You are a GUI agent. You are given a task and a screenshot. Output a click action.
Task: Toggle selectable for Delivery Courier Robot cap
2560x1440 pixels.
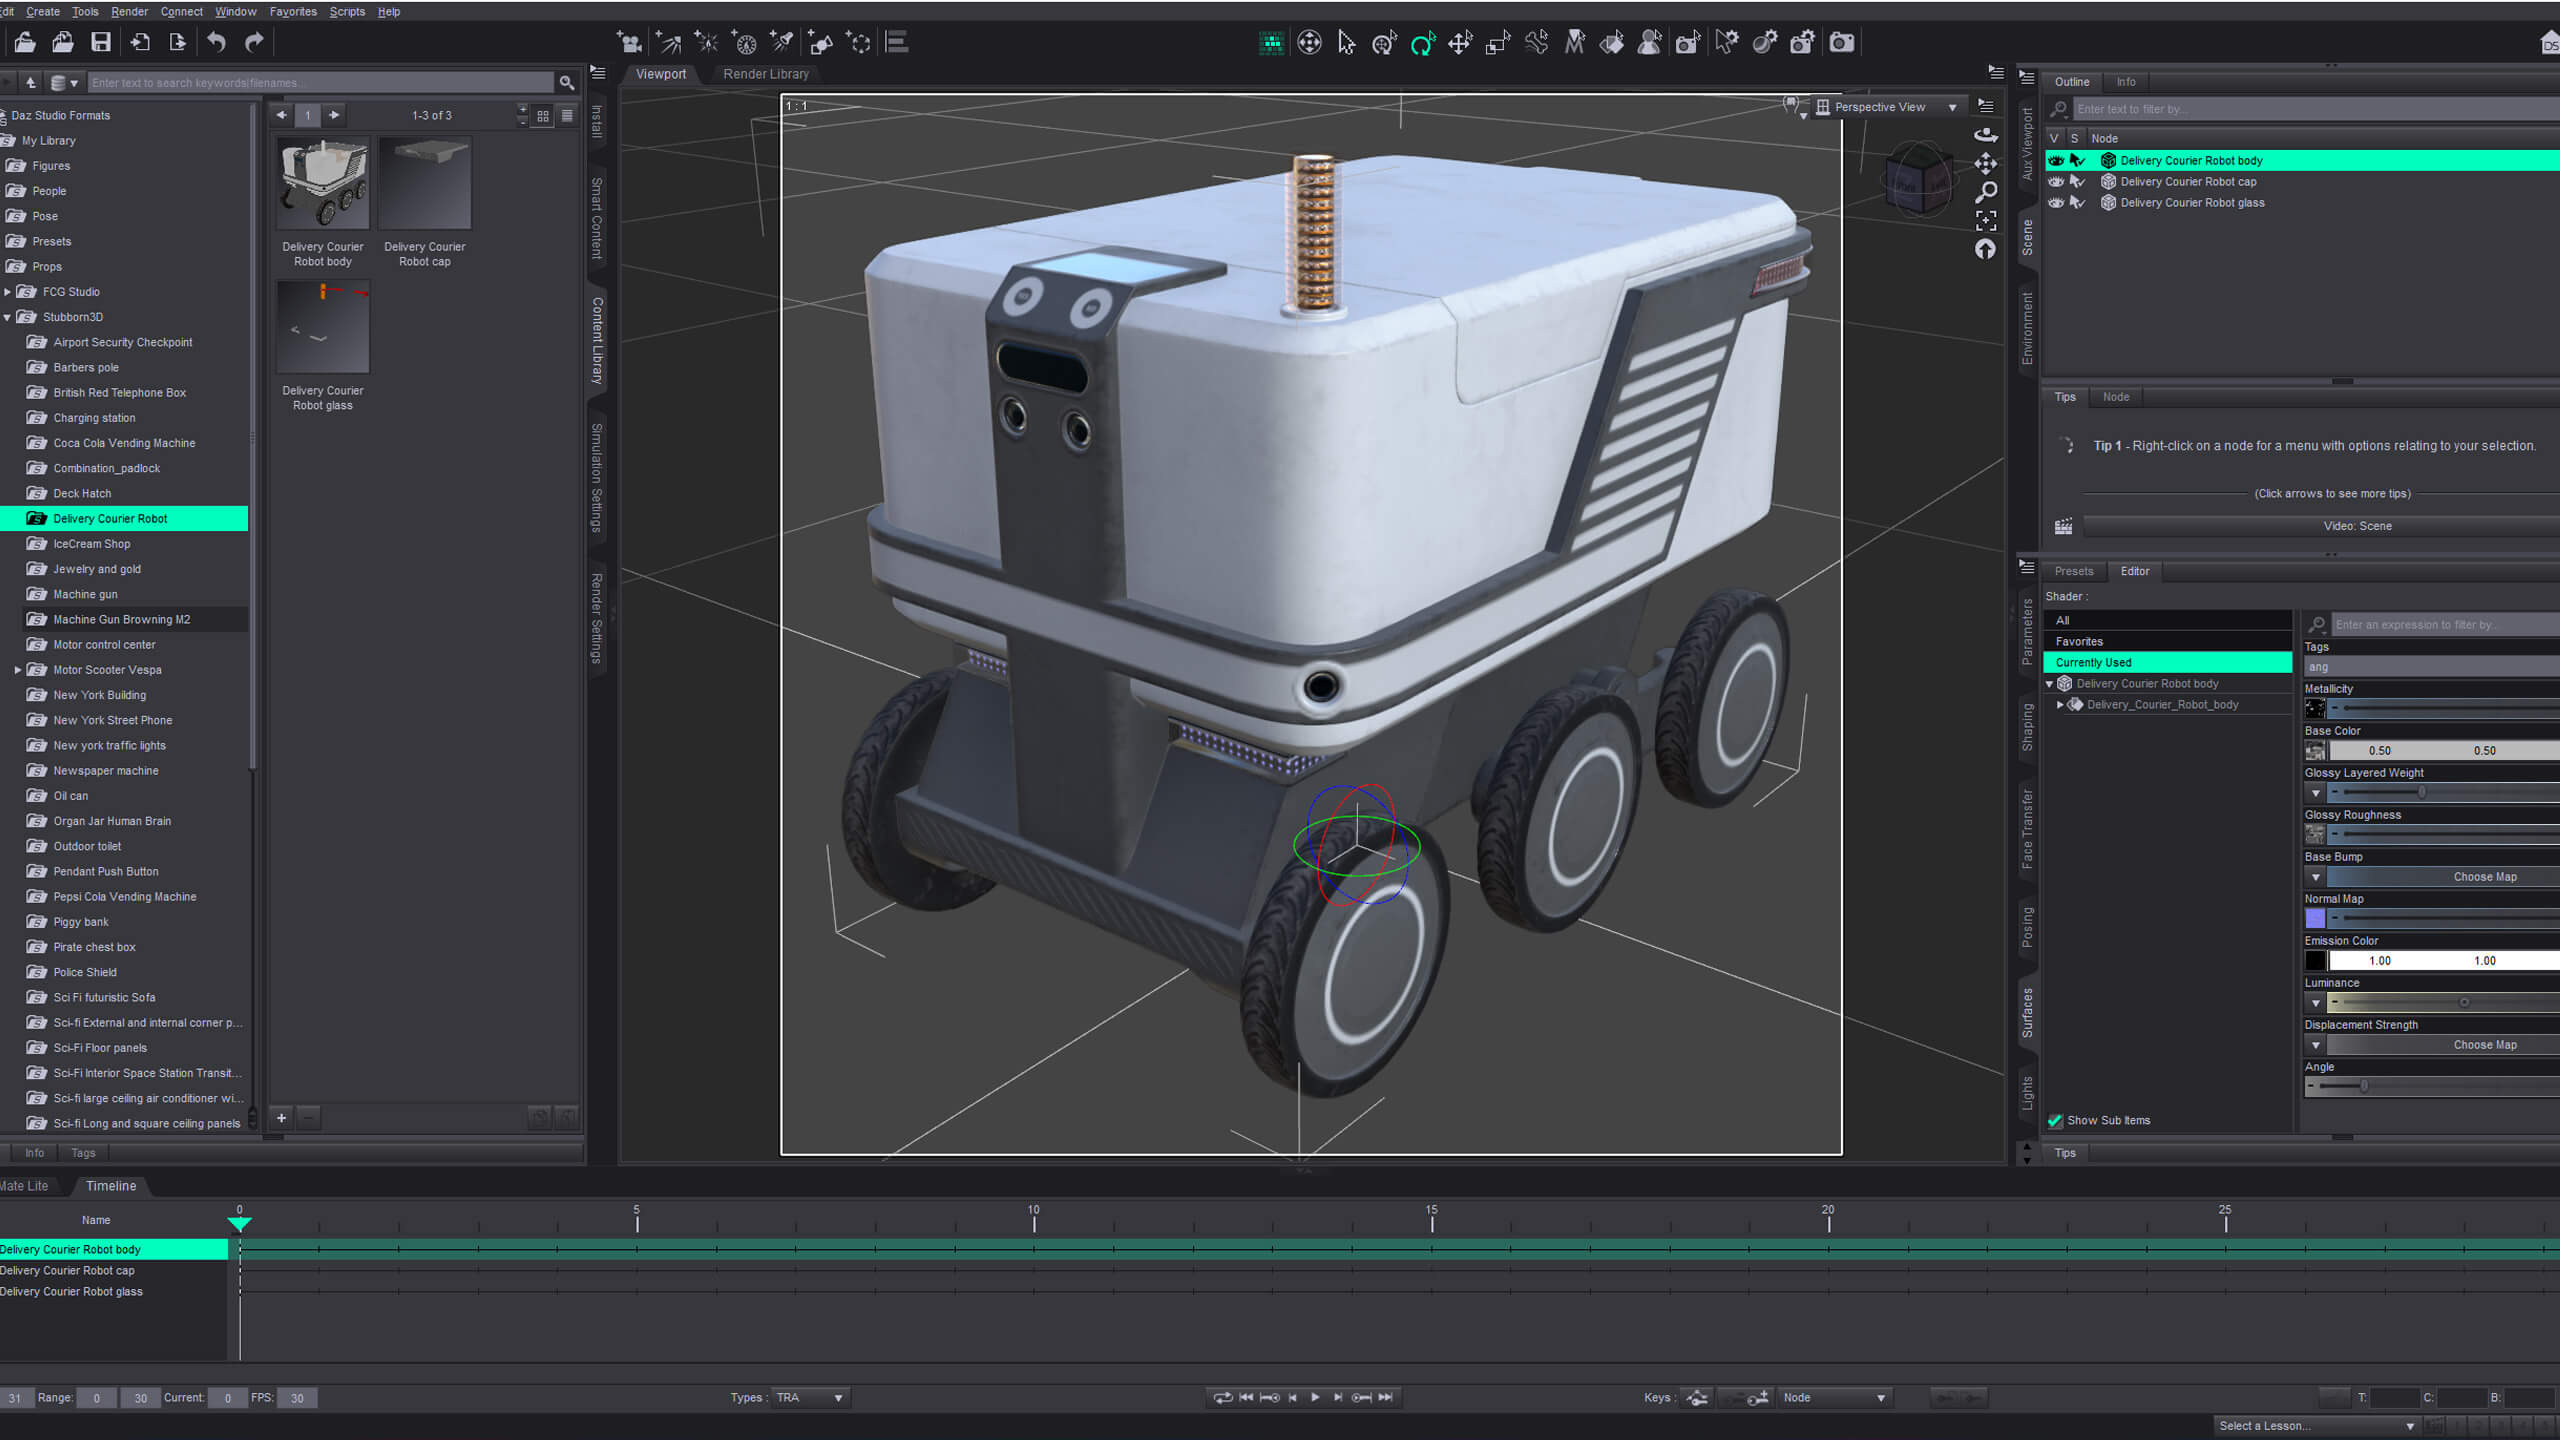pos(2077,181)
